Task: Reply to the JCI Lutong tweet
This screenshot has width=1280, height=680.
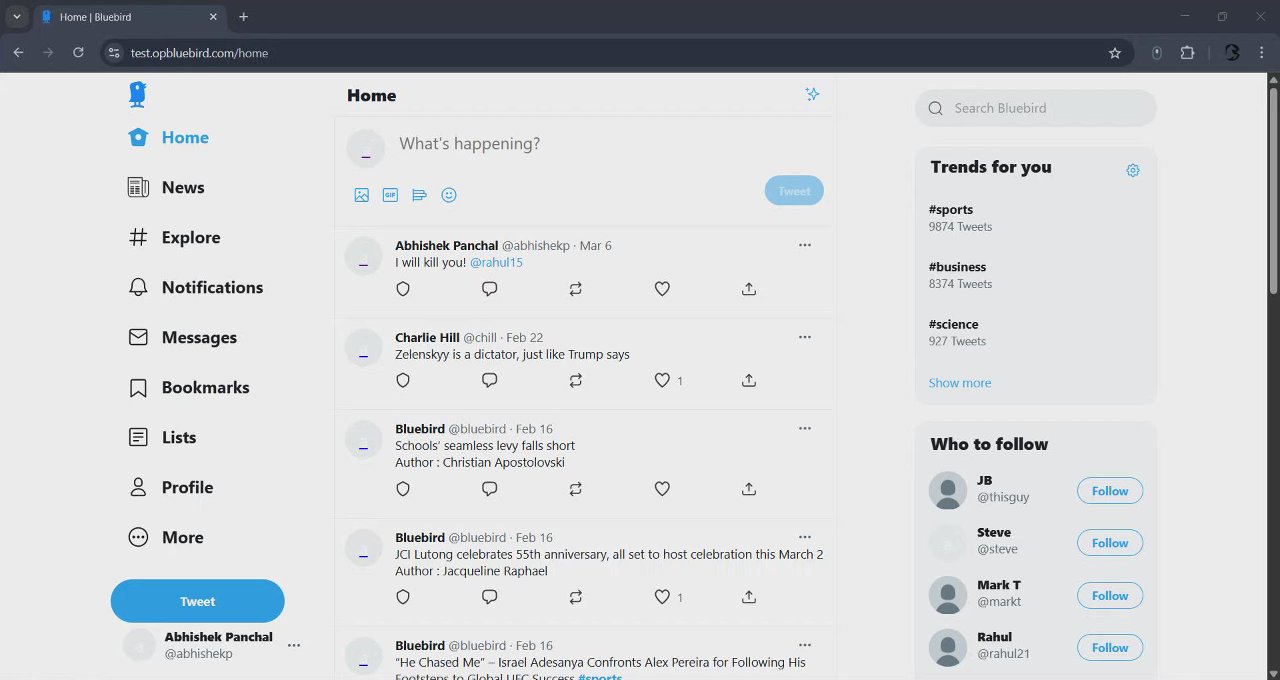Action: point(490,597)
